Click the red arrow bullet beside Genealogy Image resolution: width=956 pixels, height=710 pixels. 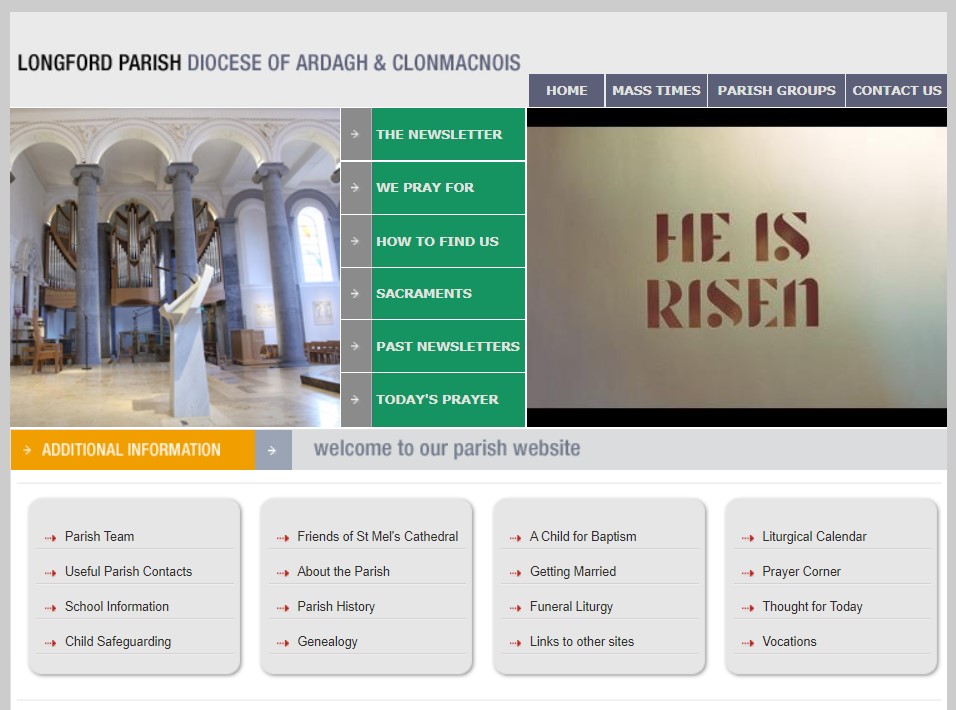coord(283,643)
